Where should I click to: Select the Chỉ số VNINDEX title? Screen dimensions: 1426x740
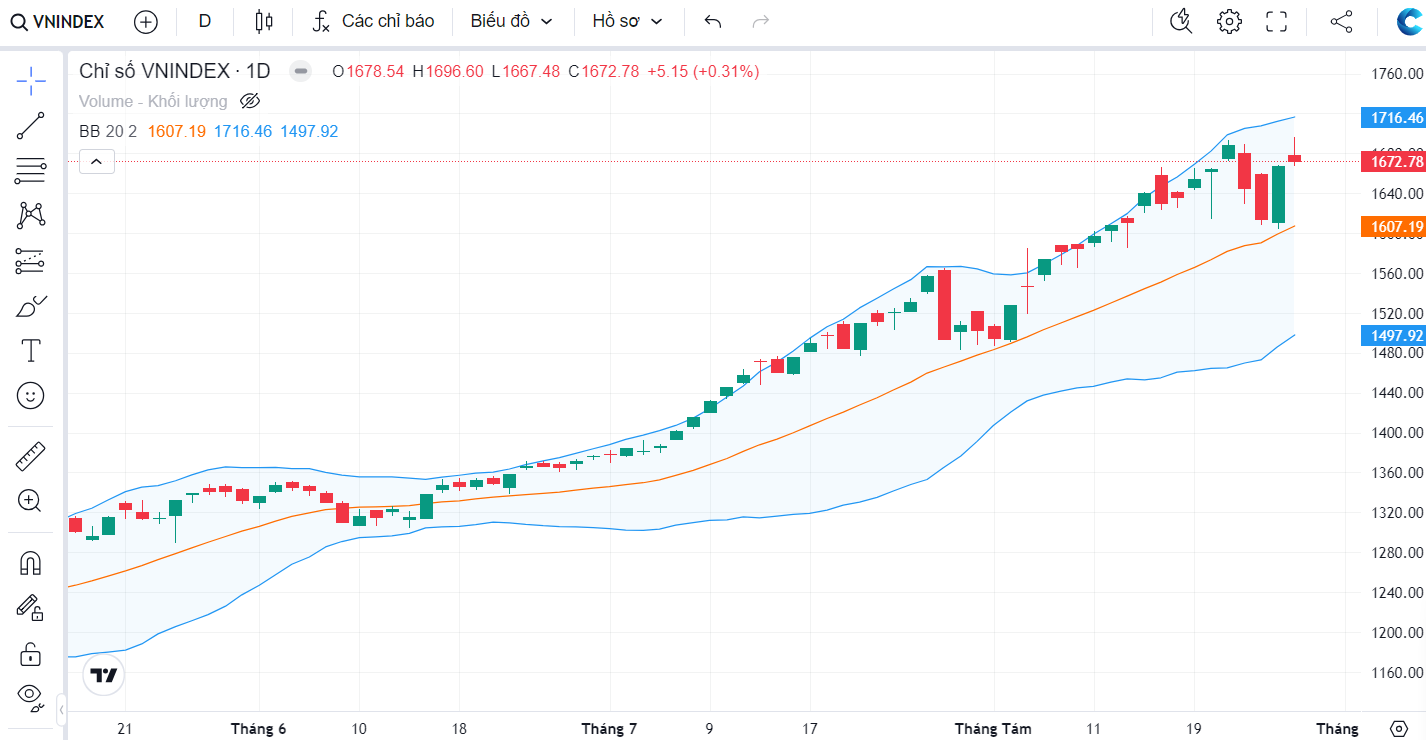175,71
